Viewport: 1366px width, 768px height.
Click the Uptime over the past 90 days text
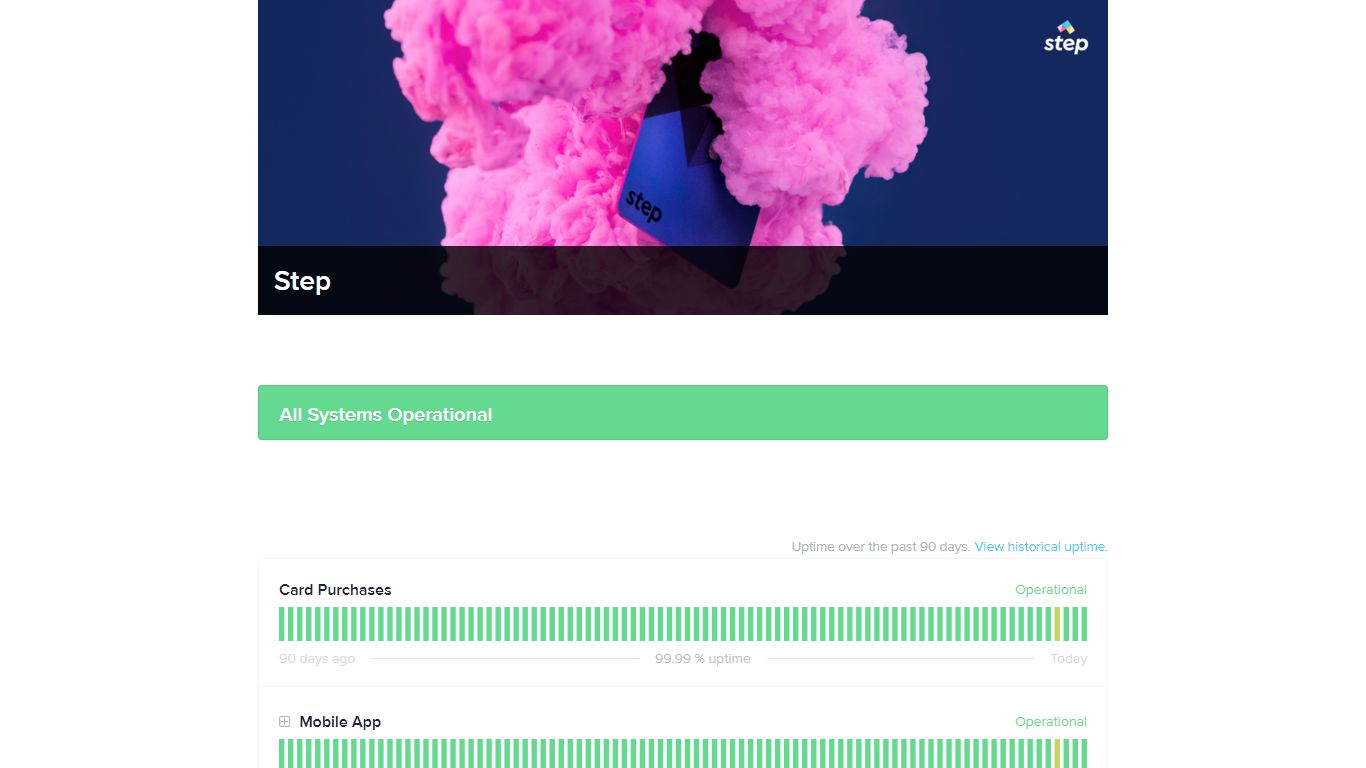click(881, 547)
